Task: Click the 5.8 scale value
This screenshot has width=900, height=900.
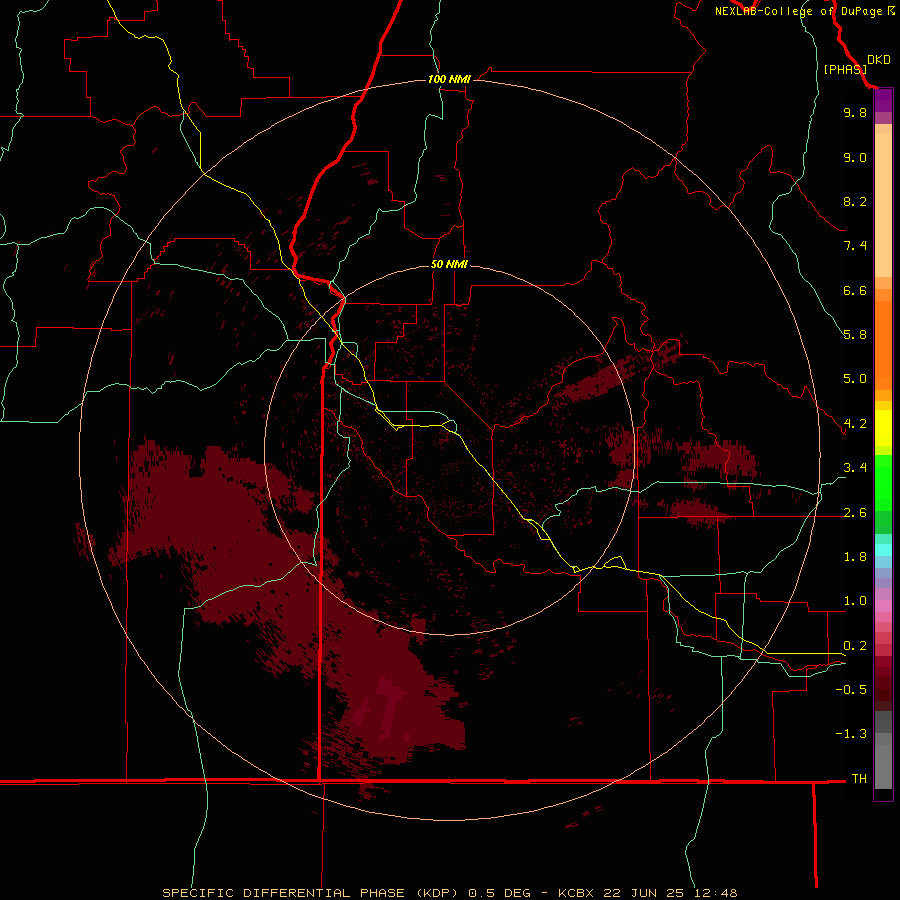Action: pos(855,335)
